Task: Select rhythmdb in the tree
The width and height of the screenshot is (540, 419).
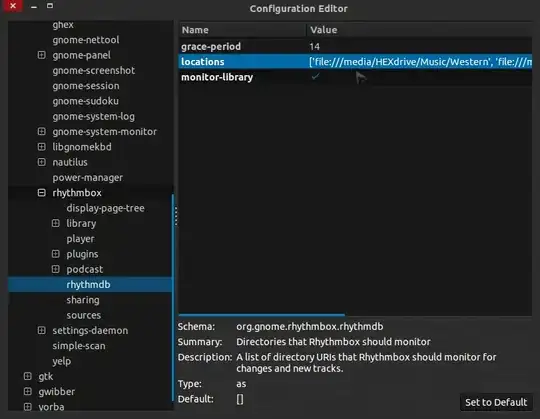Action: tap(88, 284)
